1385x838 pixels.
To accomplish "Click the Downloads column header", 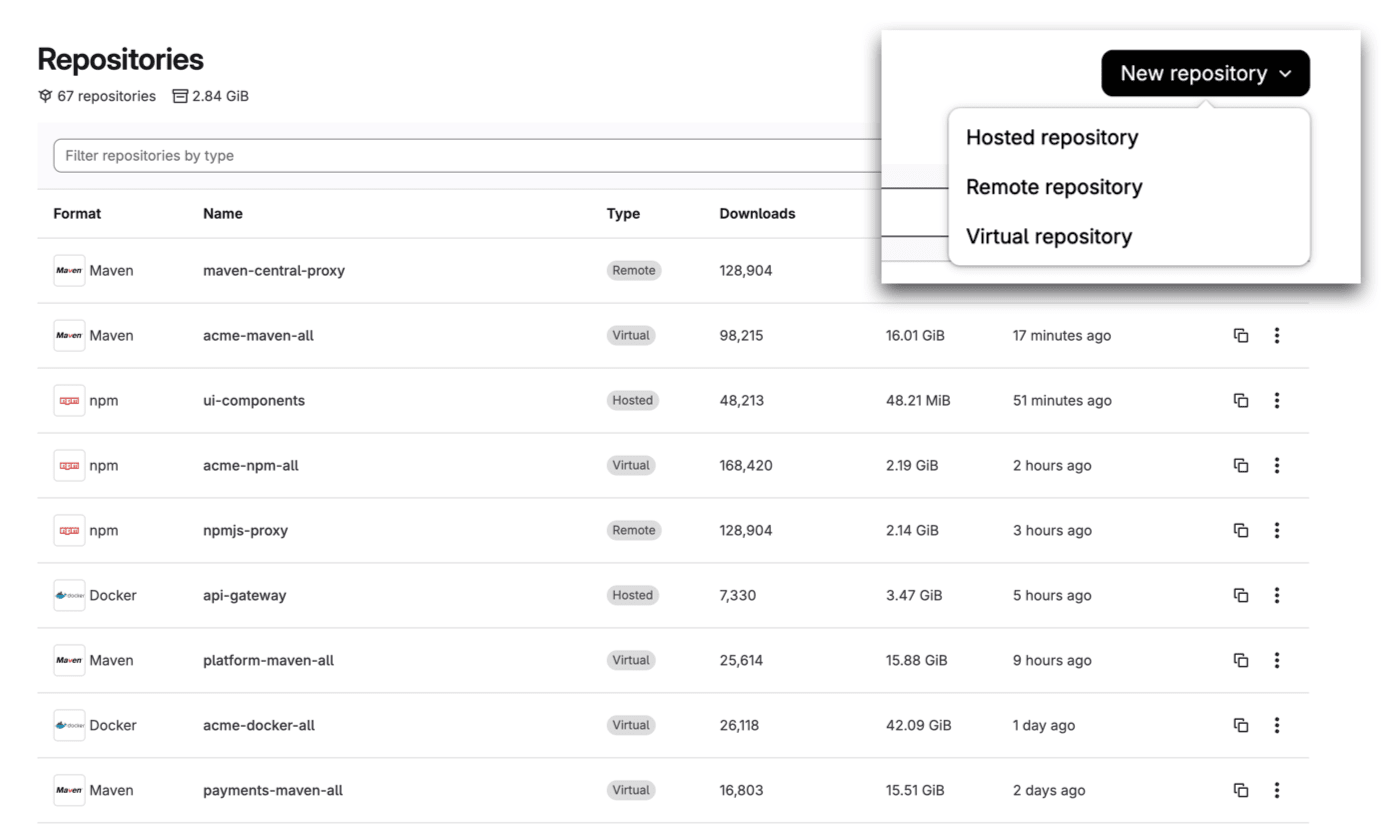I will coord(757,214).
